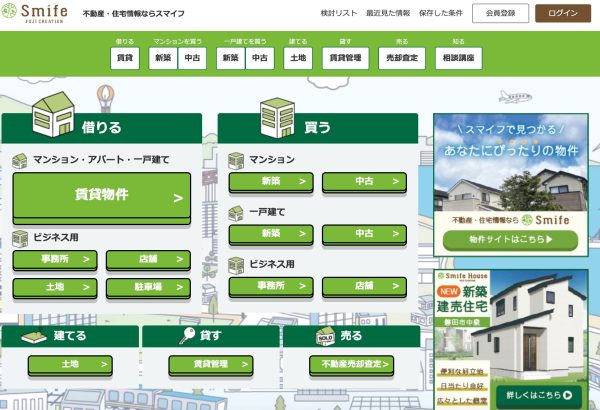The width and height of the screenshot is (600, 410).
Task: Select 賃貸管理 in the green navigation bar
Action: click(x=346, y=58)
